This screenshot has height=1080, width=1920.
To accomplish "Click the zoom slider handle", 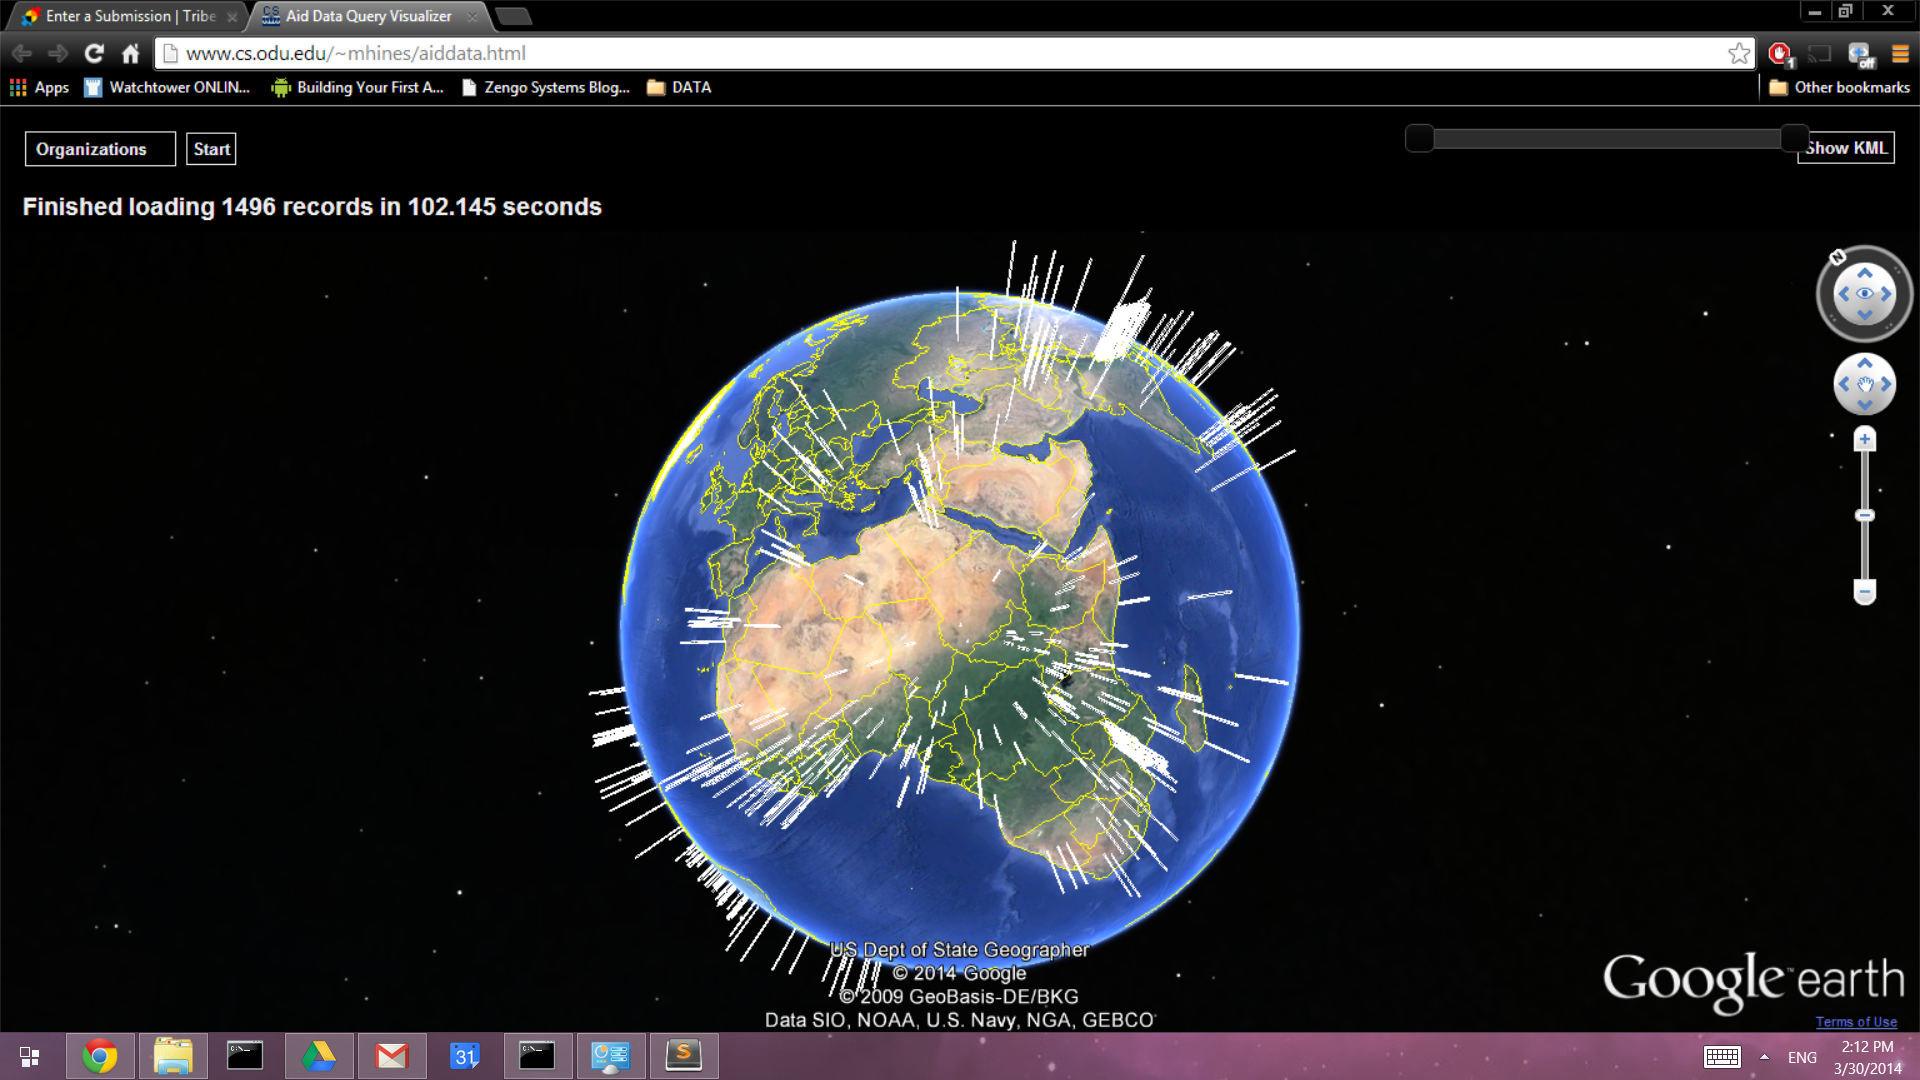I will coord(1864,516).
